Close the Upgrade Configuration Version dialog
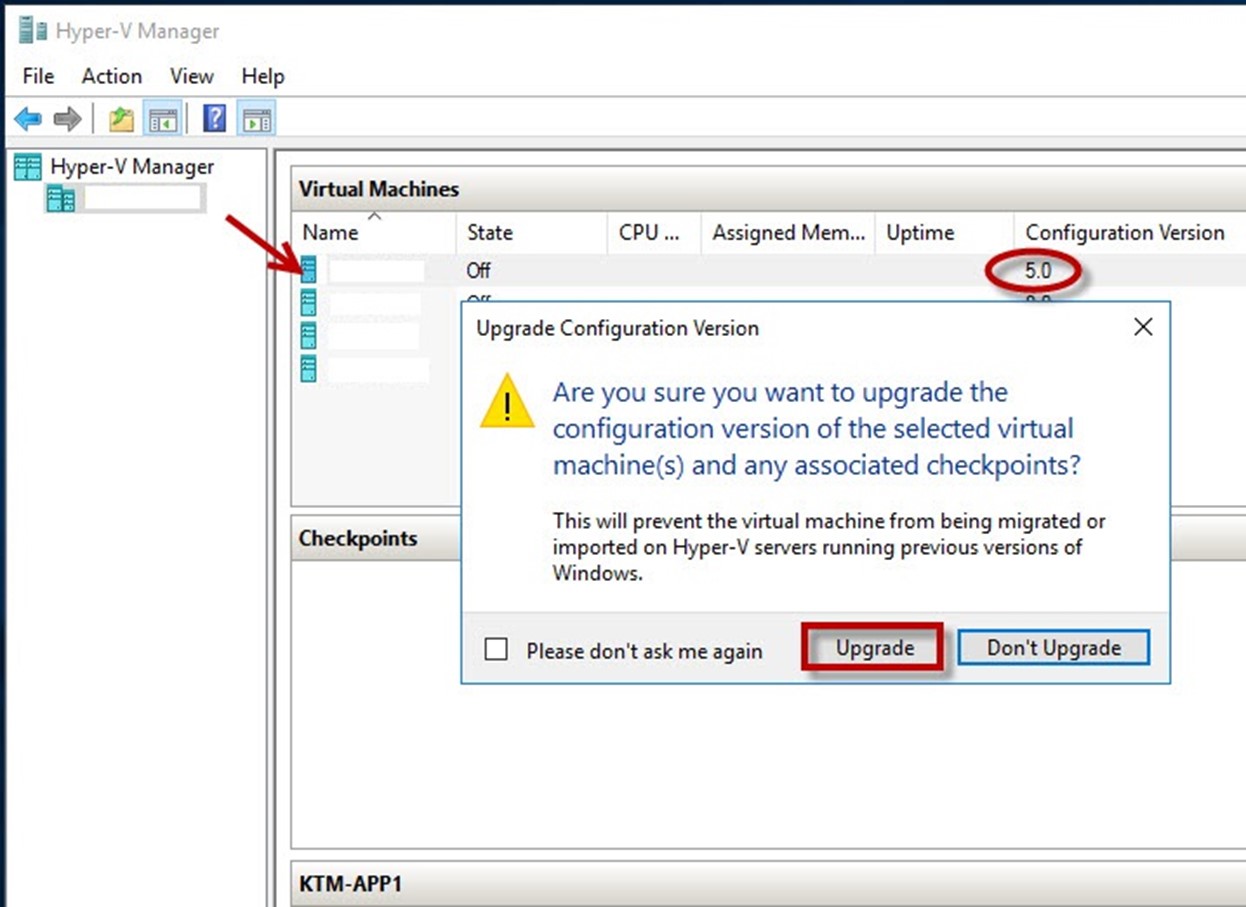The height and width of the screenshot is (907, 1246). (1144, 327)
